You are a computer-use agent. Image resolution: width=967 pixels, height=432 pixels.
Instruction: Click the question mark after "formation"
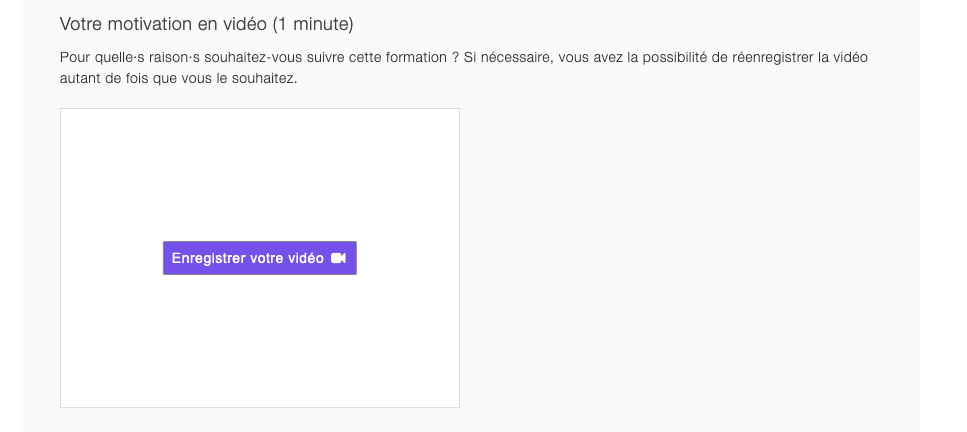pyautogui.click(x=455, y=57)
